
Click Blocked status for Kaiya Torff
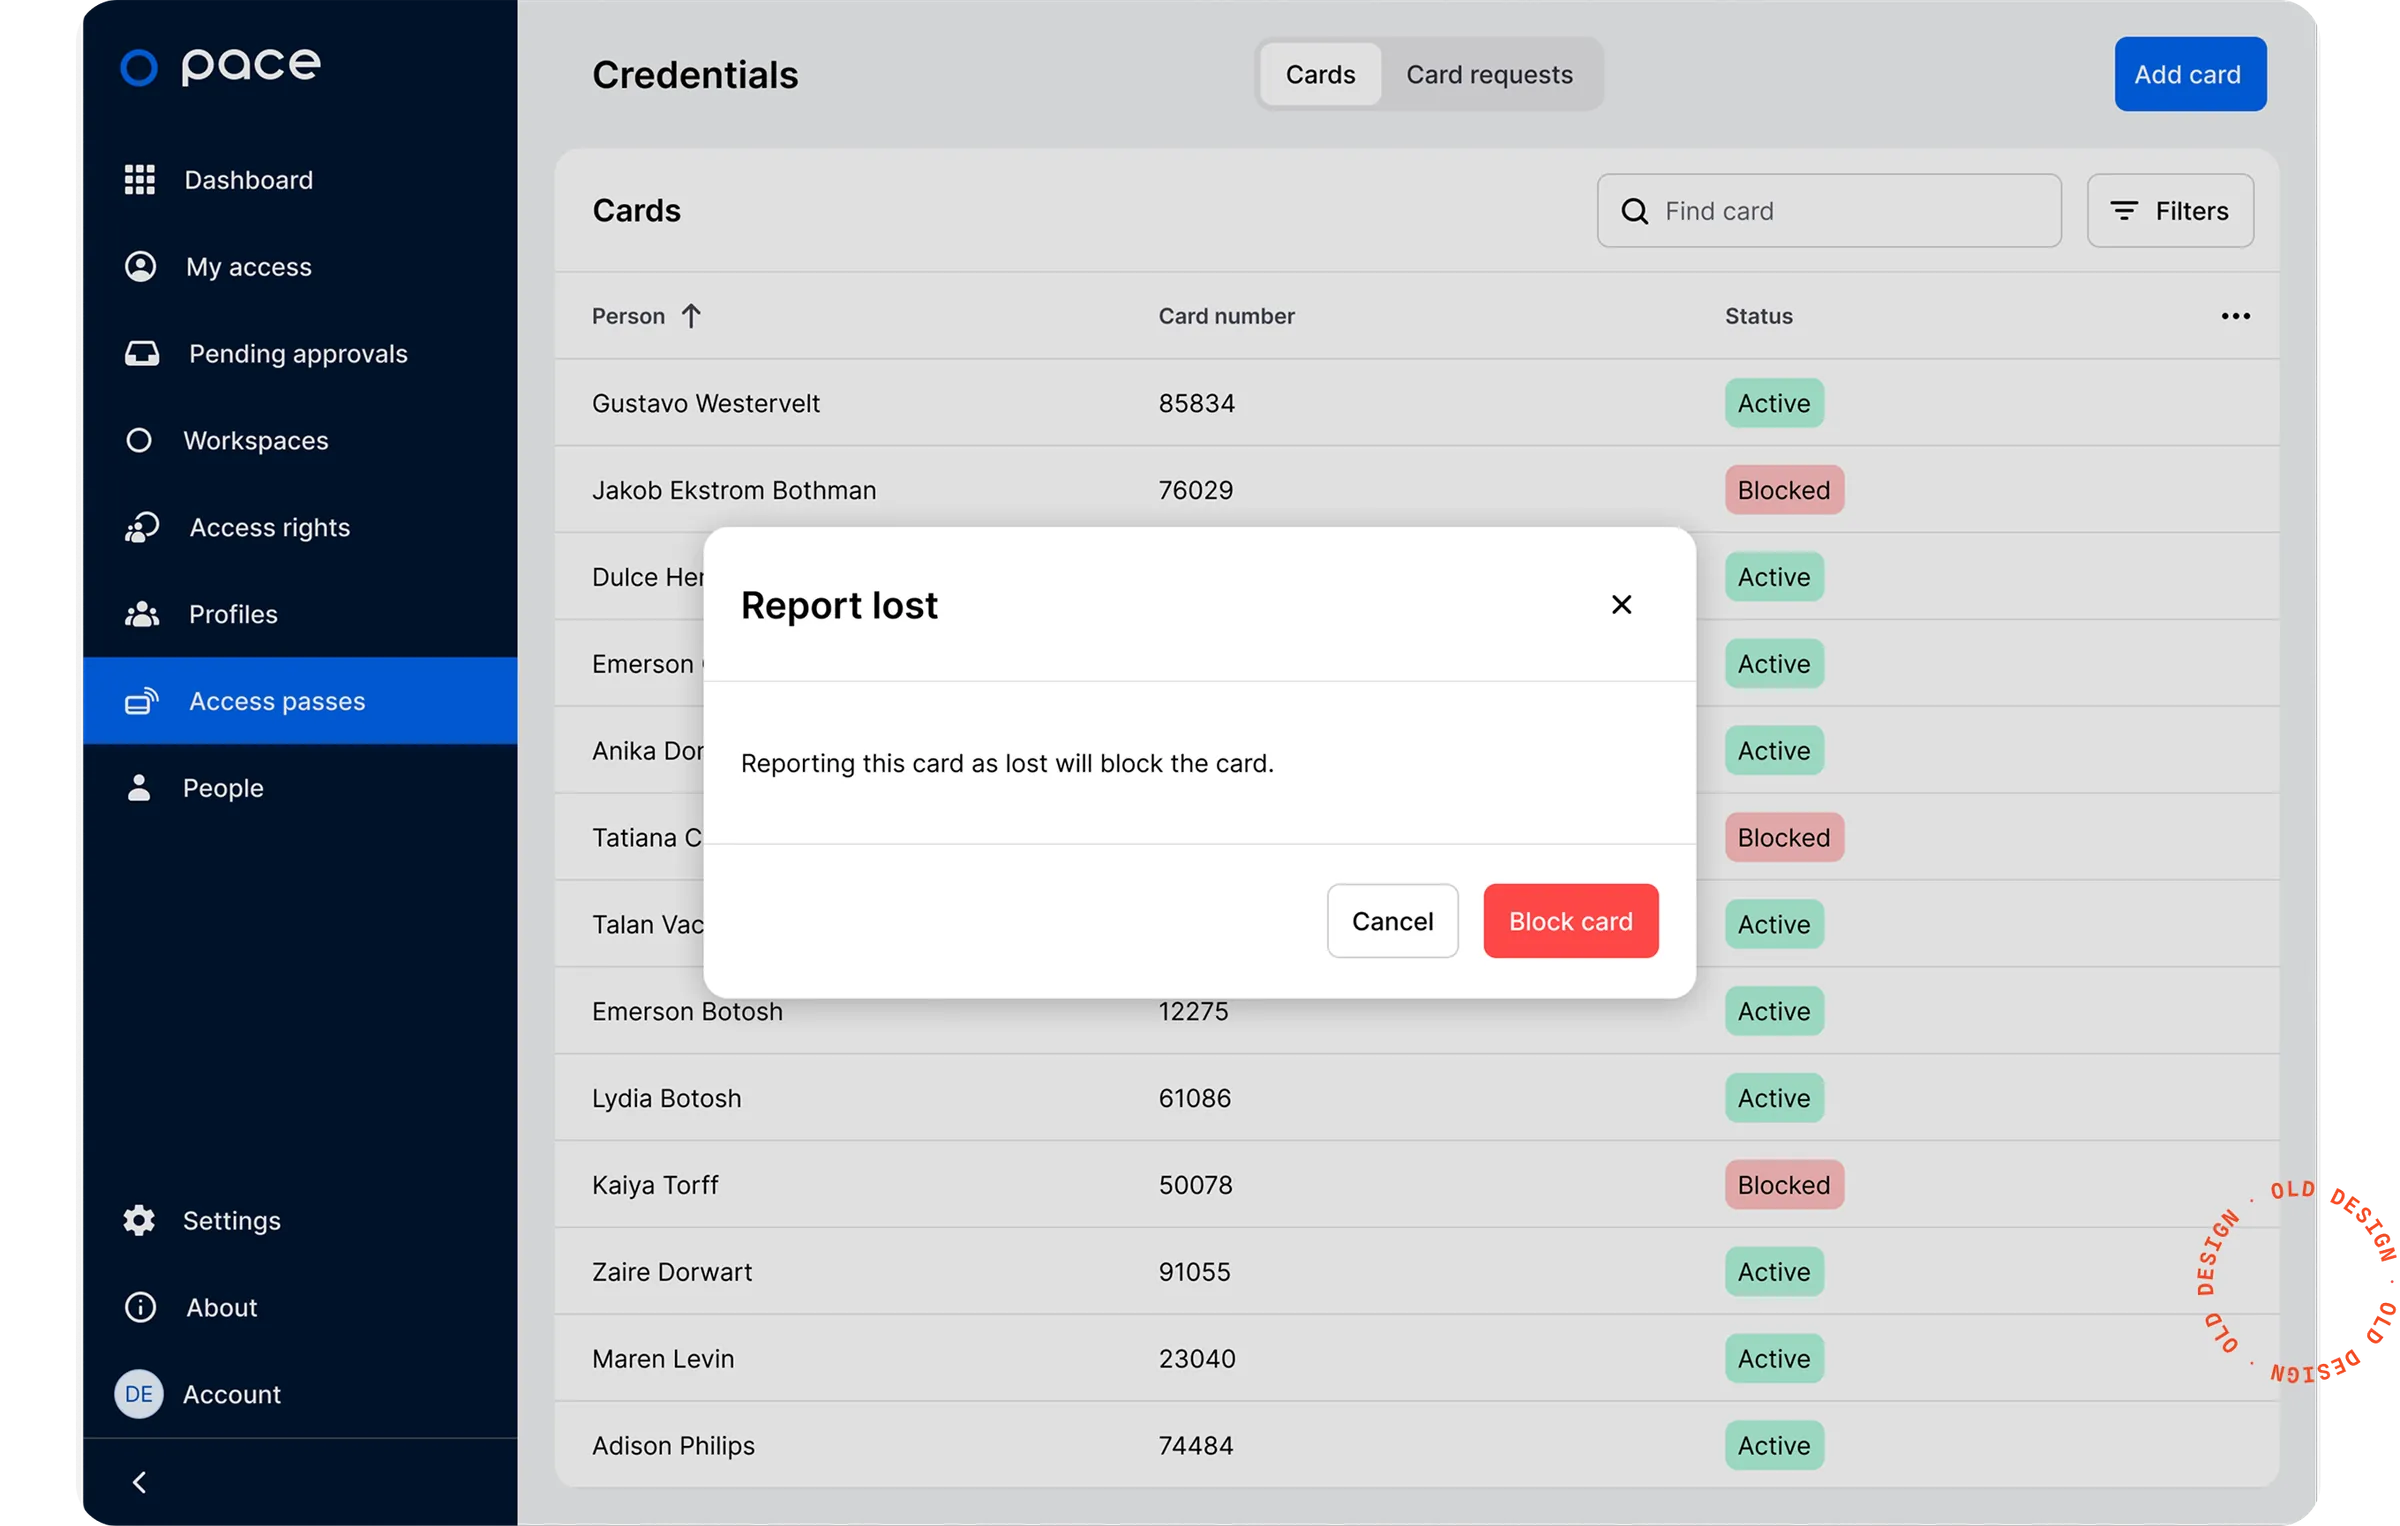tap(1783, 1185)
